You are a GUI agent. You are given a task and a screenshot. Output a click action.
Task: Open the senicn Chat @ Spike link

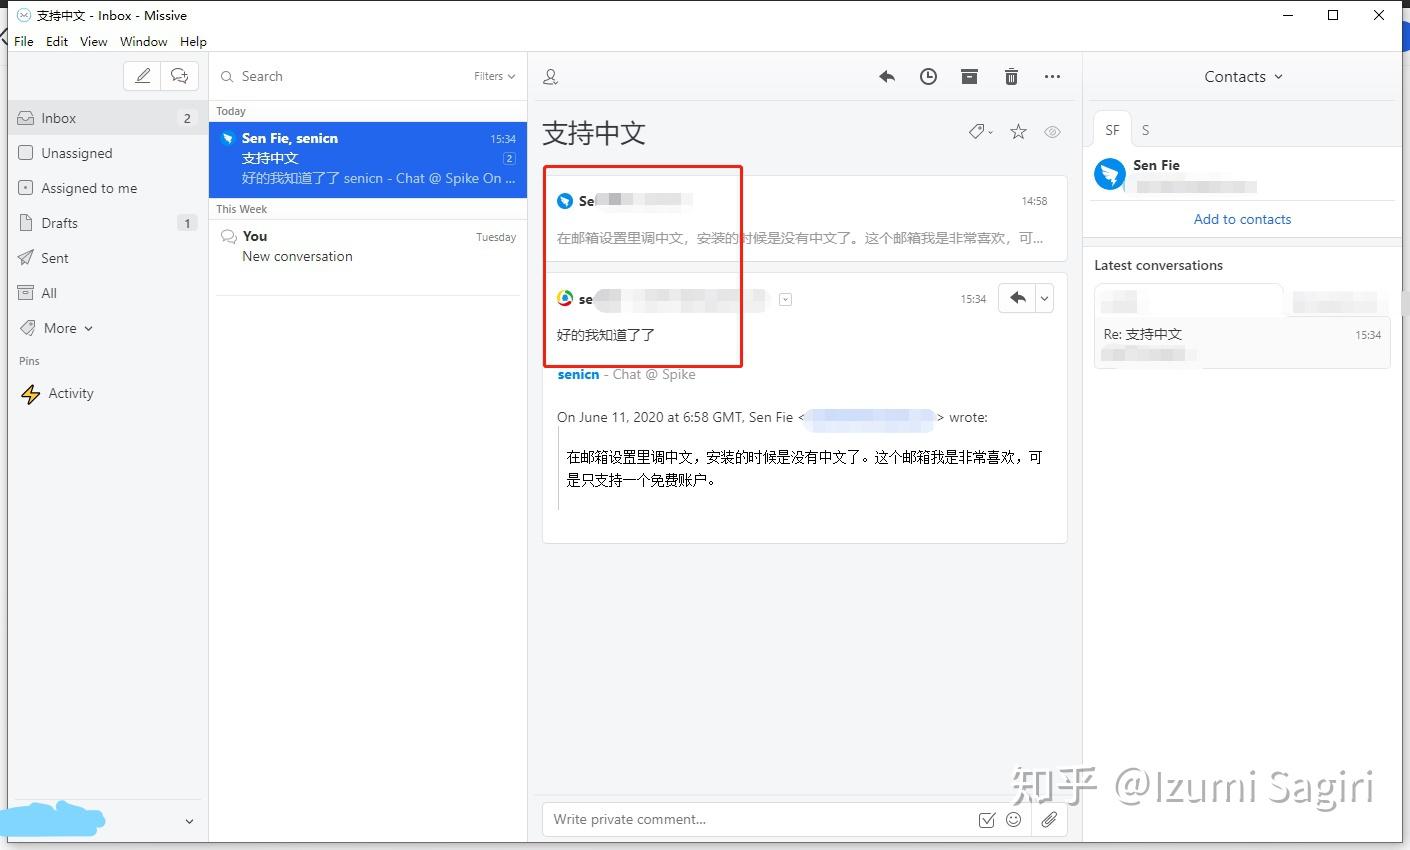(578, 374)
